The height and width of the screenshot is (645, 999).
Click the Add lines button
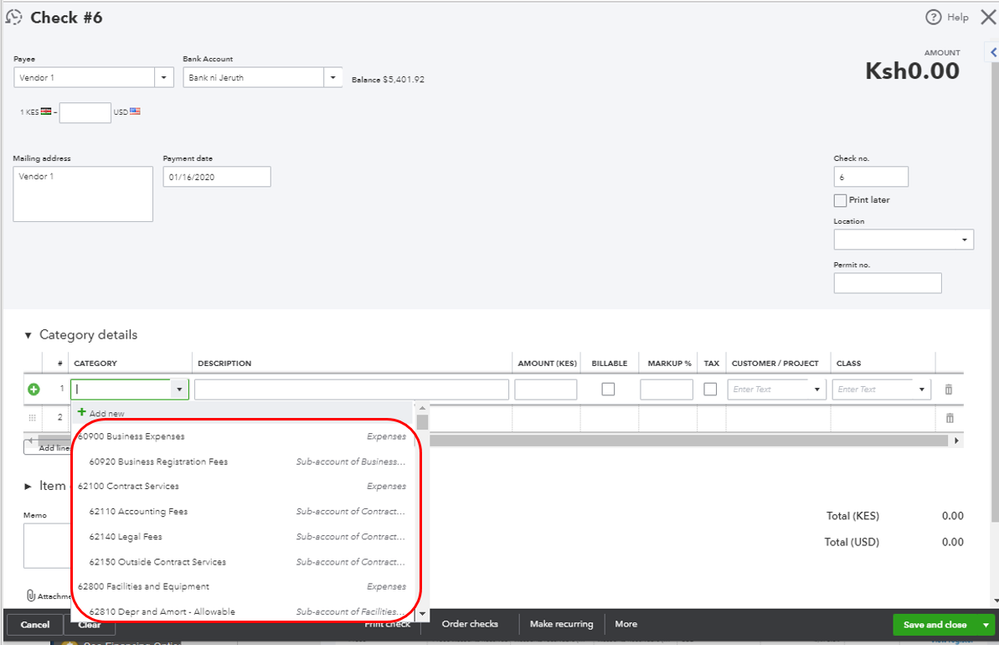pyautogui.click(x=48, y=447)
